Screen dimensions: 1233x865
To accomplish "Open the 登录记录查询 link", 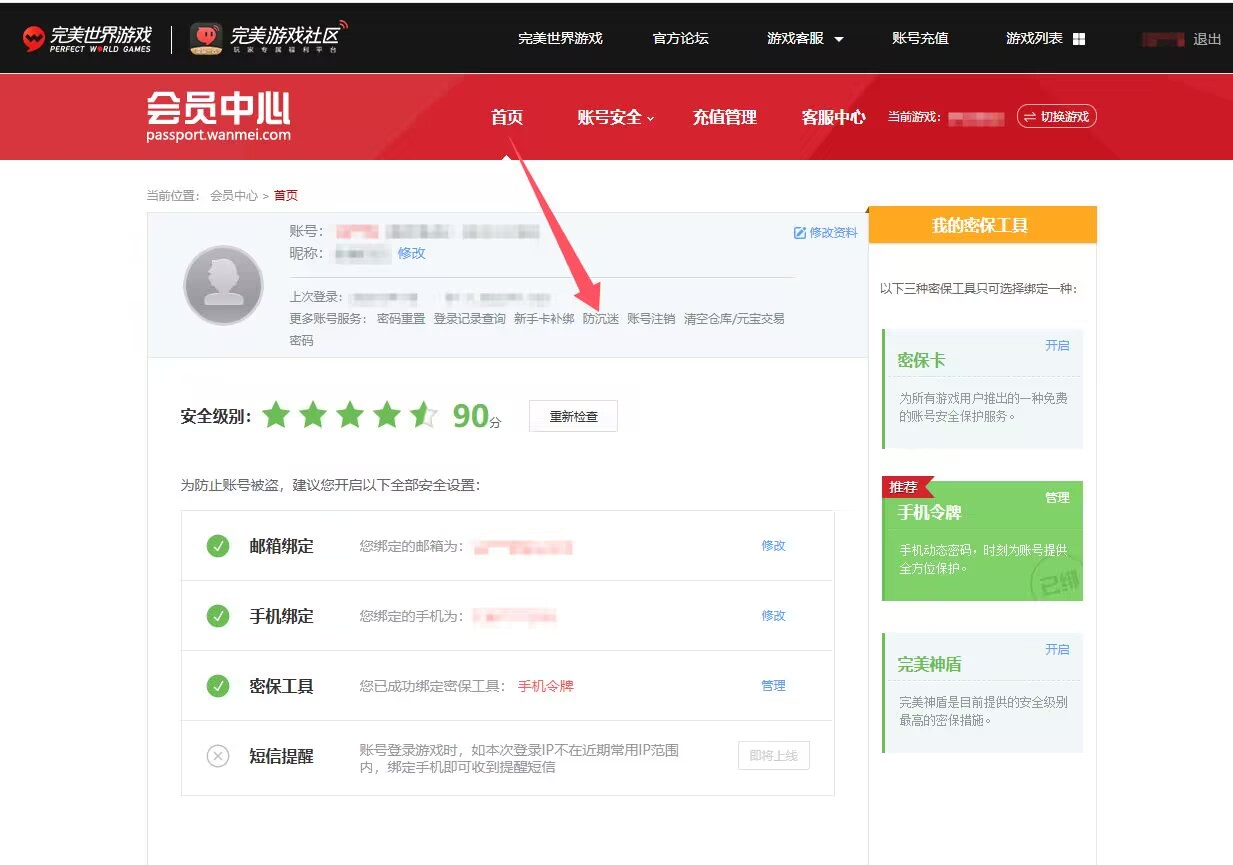I will tap(469, 319).
